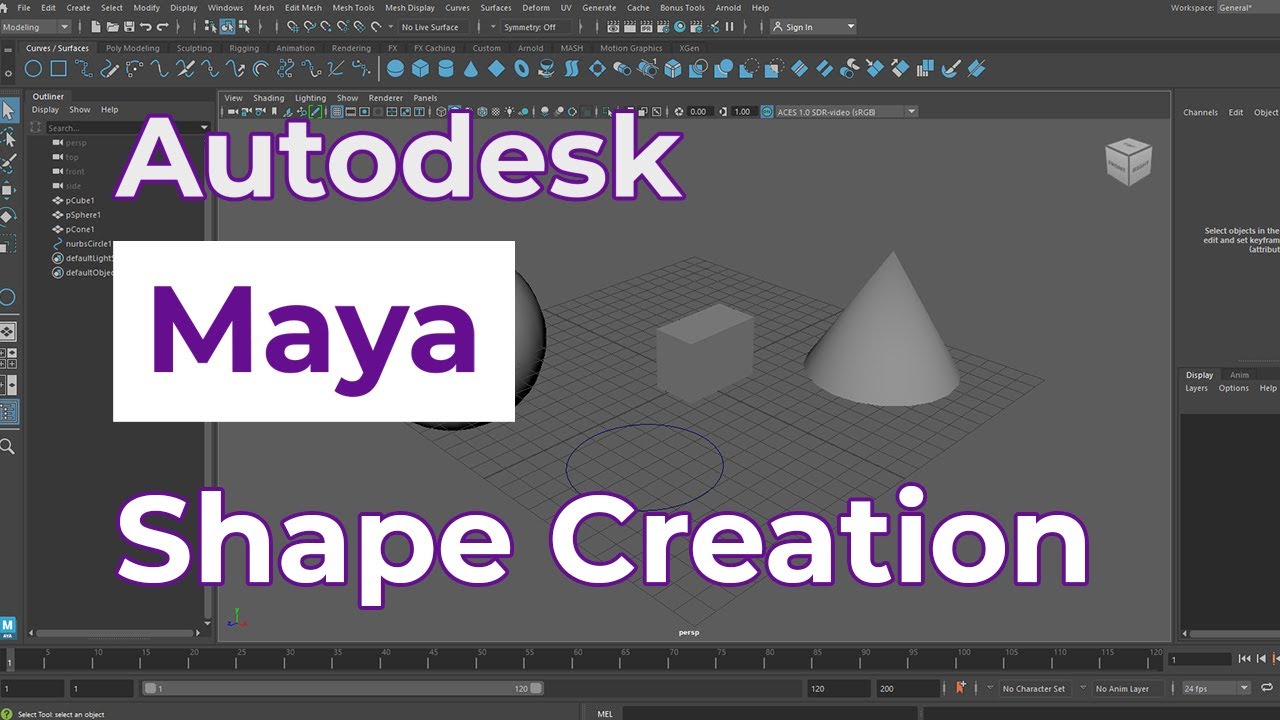
Task: Switch to the Anim layer tab
Action: [x=1239, y=375]
